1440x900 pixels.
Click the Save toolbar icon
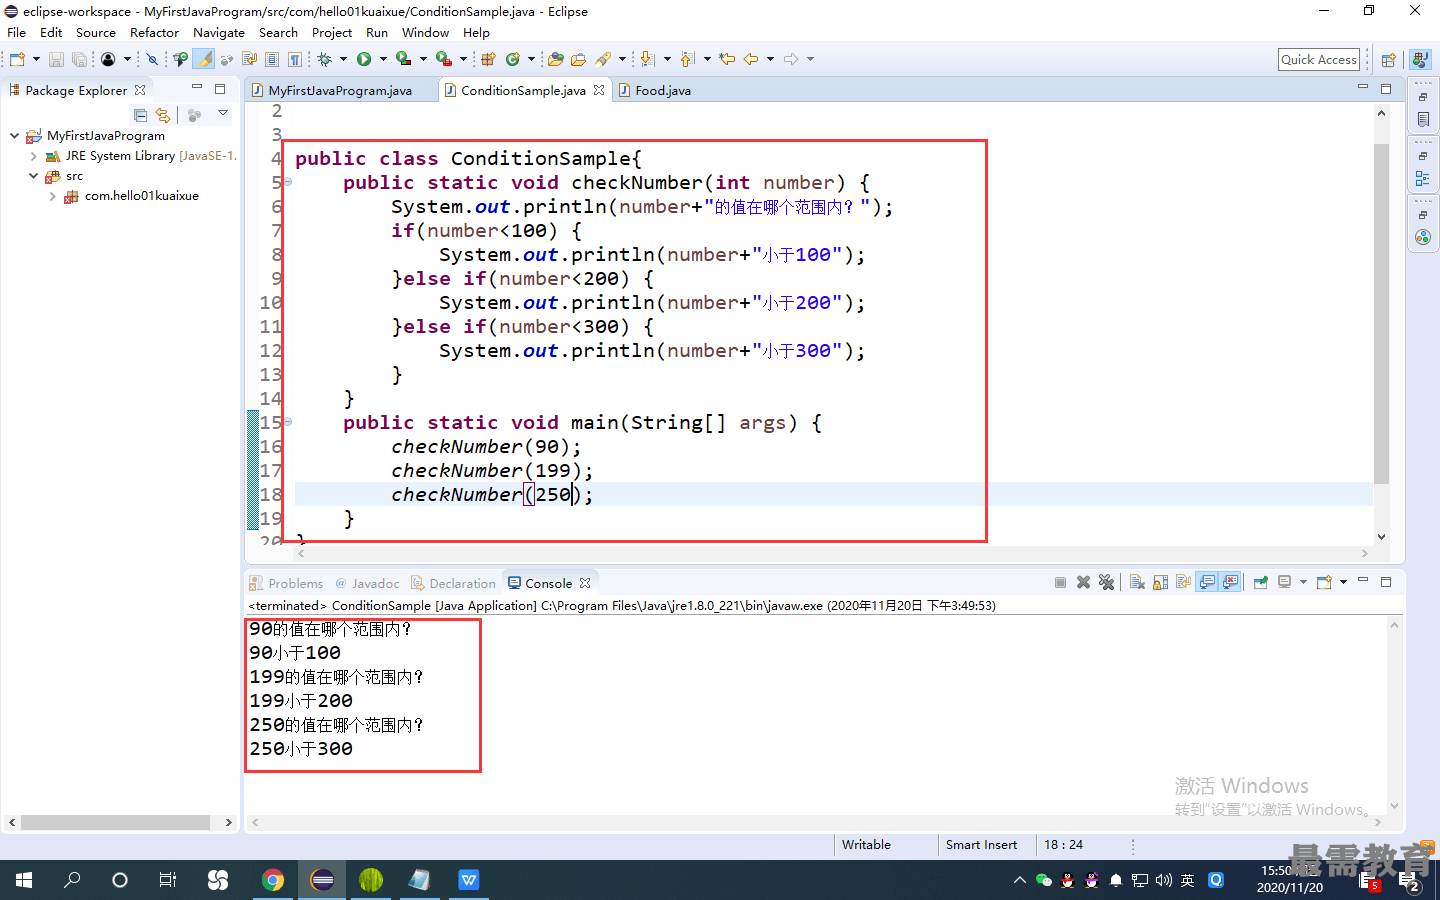(56, 59)
